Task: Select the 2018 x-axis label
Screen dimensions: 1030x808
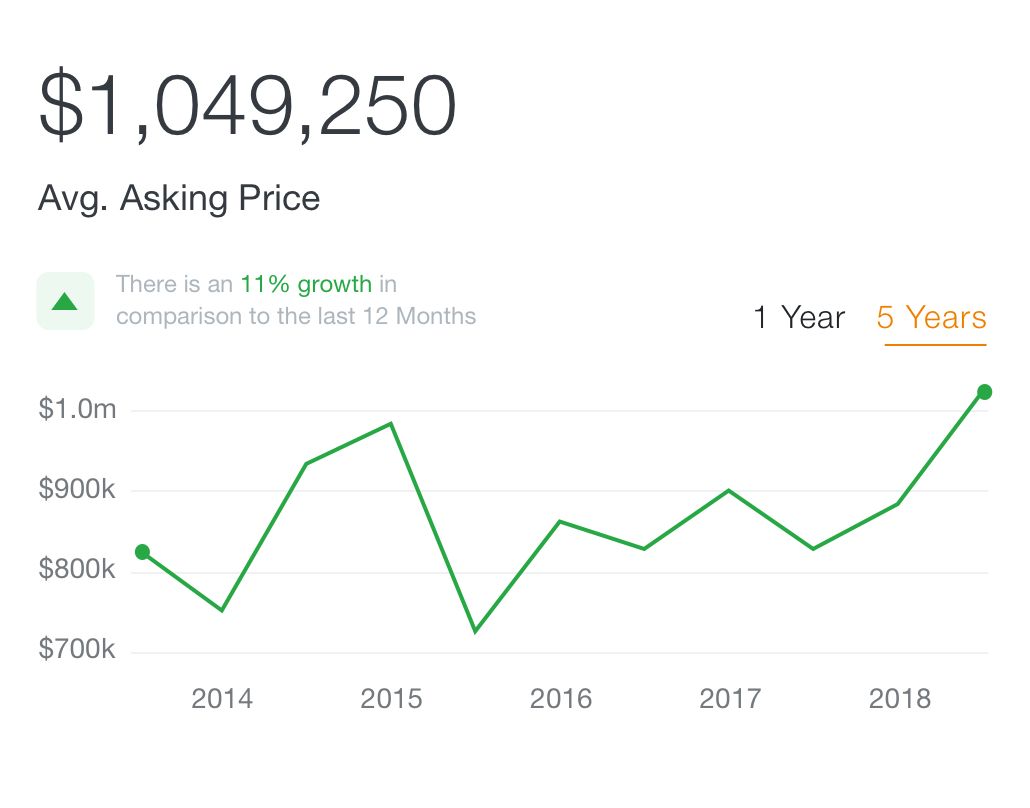Action: (x=900, y=698)
